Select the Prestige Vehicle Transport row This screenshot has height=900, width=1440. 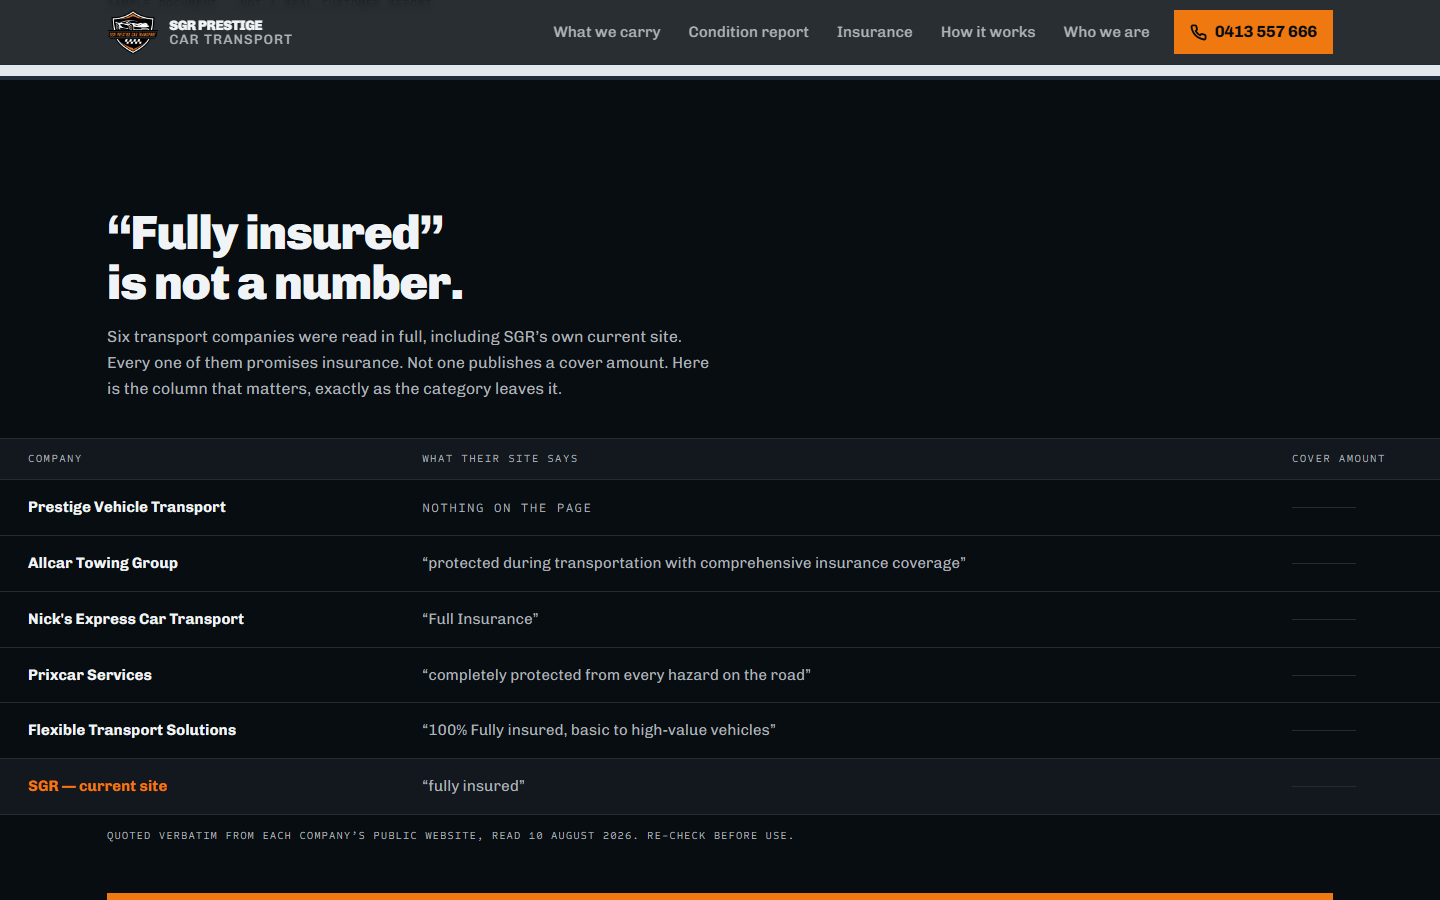point(720,507)
